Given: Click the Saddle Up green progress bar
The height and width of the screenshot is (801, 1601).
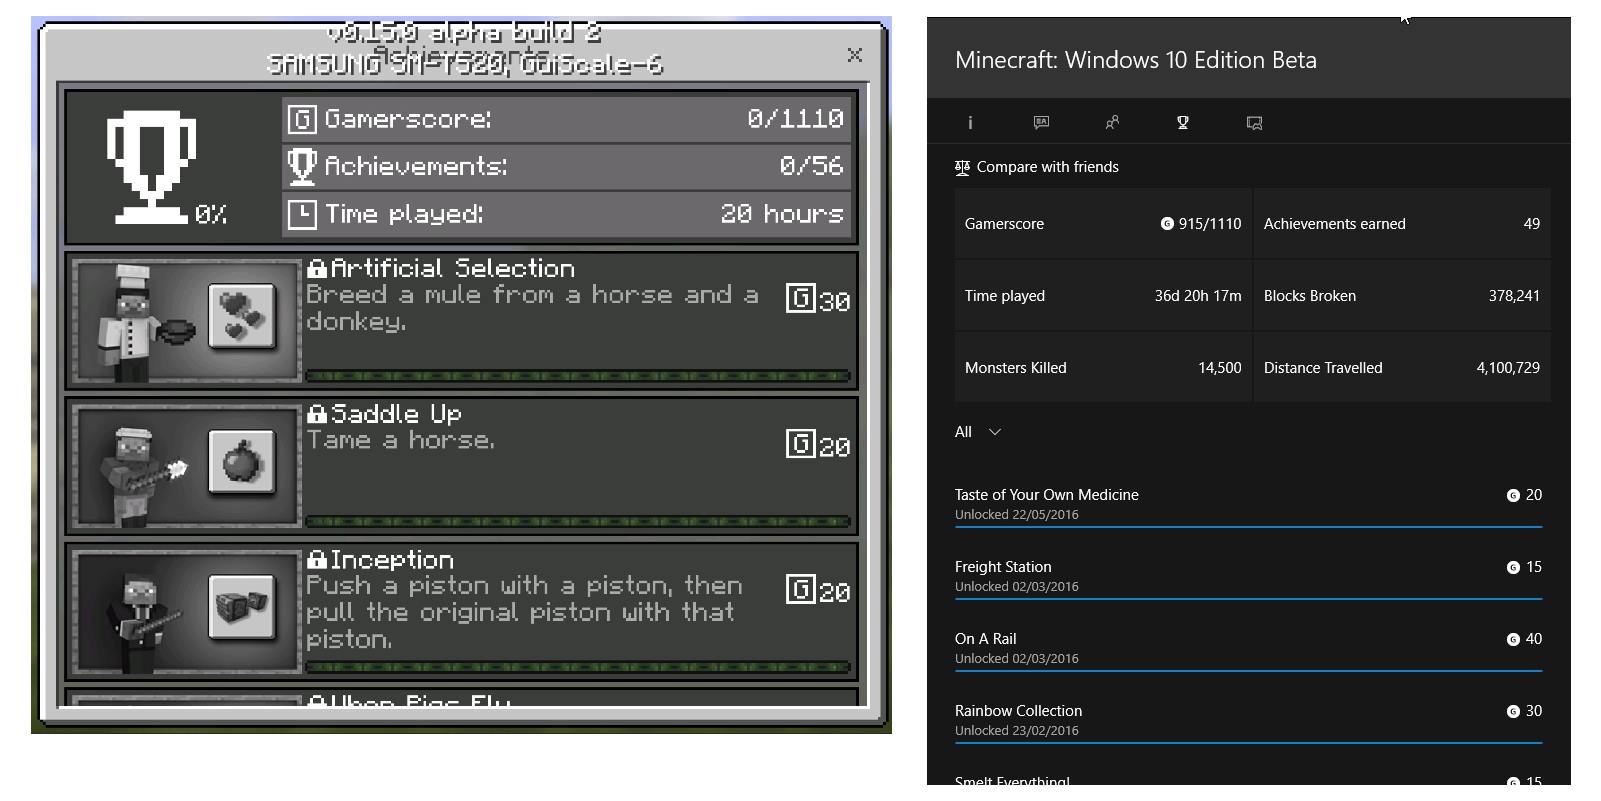Looking at the screenshot, I should point(578,521).
